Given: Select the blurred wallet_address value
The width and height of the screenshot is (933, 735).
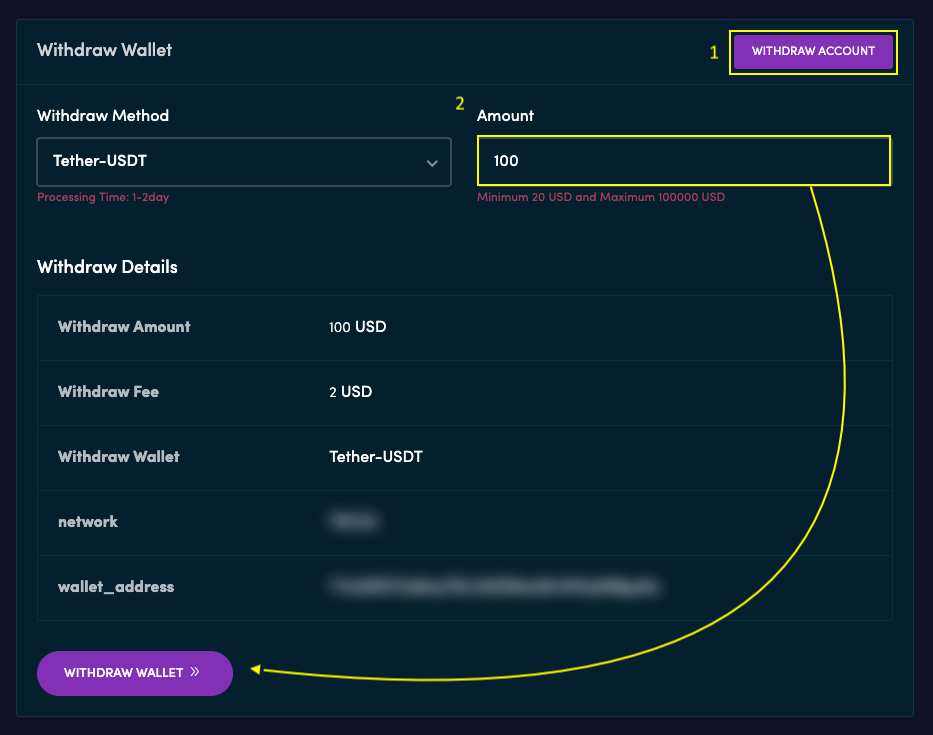Looking at the screenshot, I should (x=495, y=586).
